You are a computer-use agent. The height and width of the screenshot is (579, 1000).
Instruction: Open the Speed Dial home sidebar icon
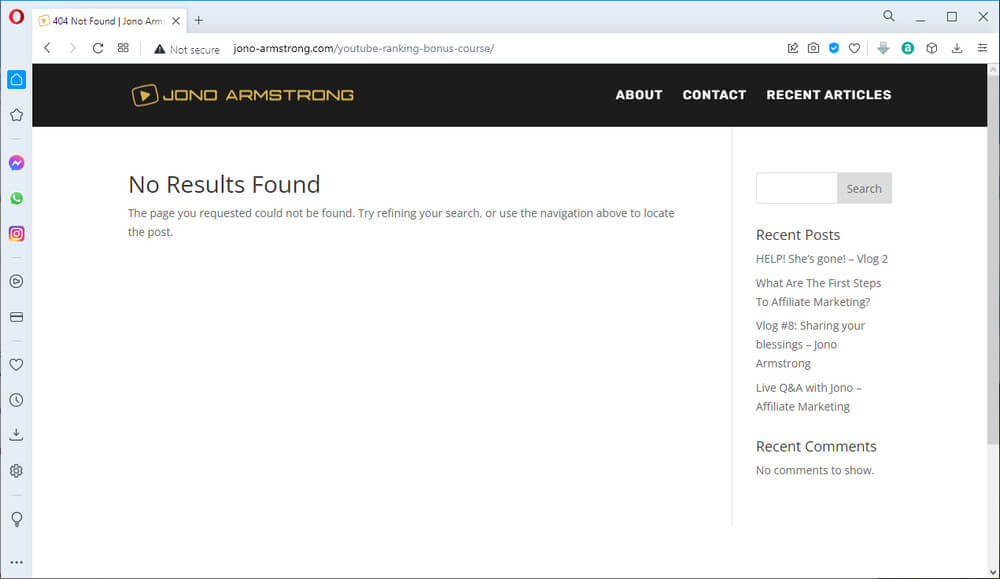pyautogui.click(x=17, y=79)
